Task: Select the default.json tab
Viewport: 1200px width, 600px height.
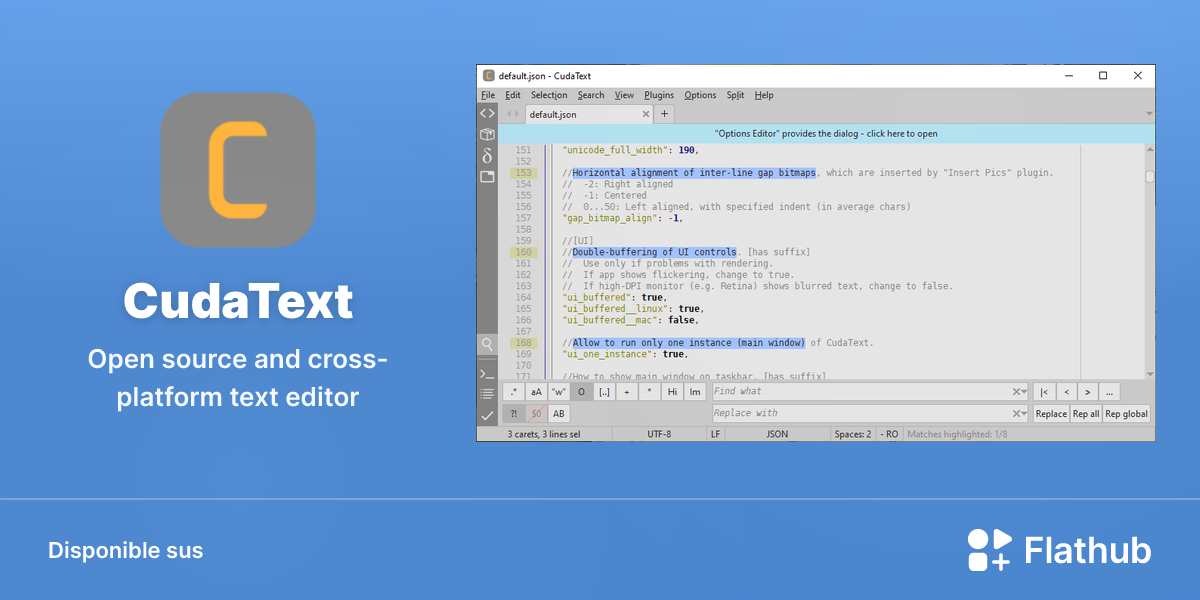Action: 588,114
